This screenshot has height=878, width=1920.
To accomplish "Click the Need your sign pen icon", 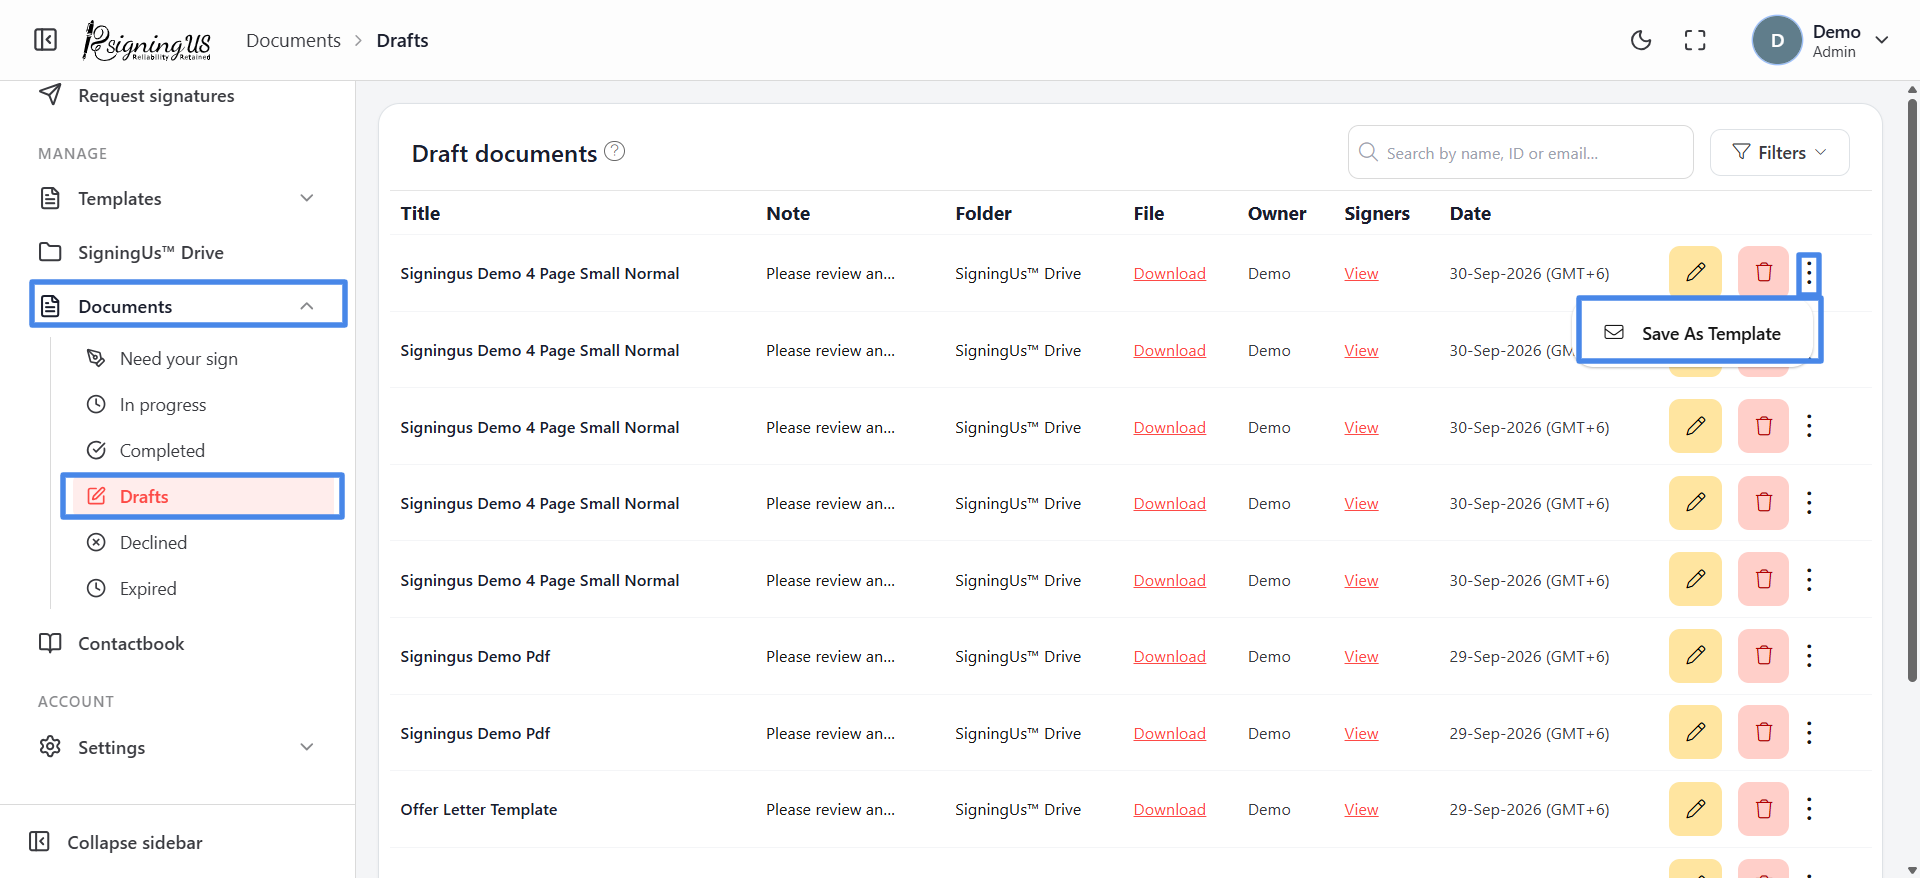I will 96,358.
